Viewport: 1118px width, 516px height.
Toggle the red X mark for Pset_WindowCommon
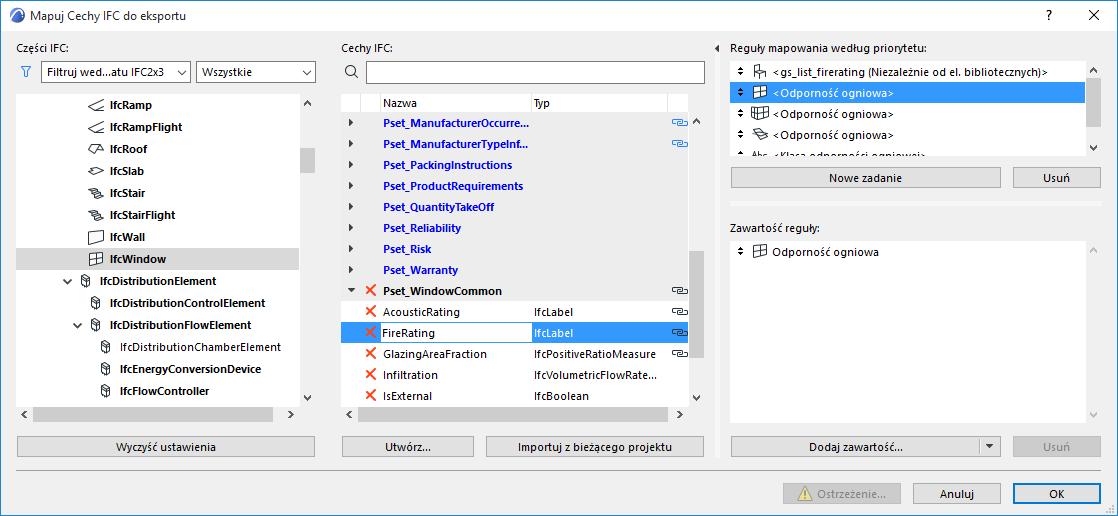(371, 291)
